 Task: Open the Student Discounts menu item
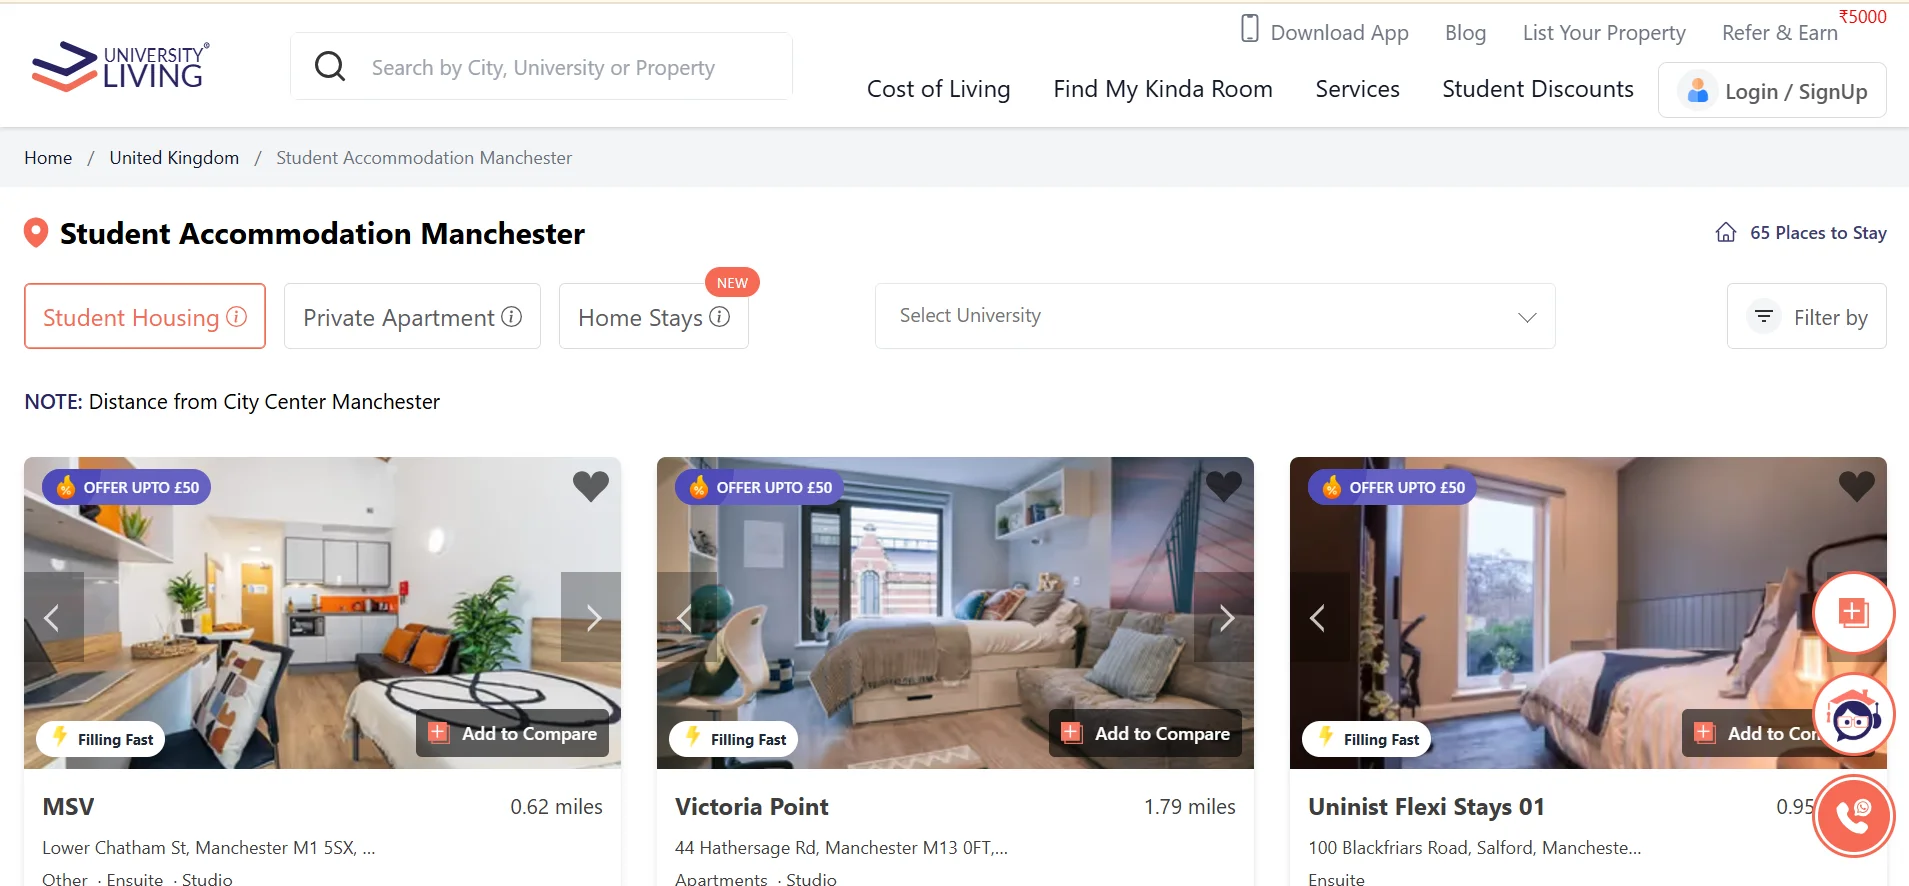pos(1537,89)
